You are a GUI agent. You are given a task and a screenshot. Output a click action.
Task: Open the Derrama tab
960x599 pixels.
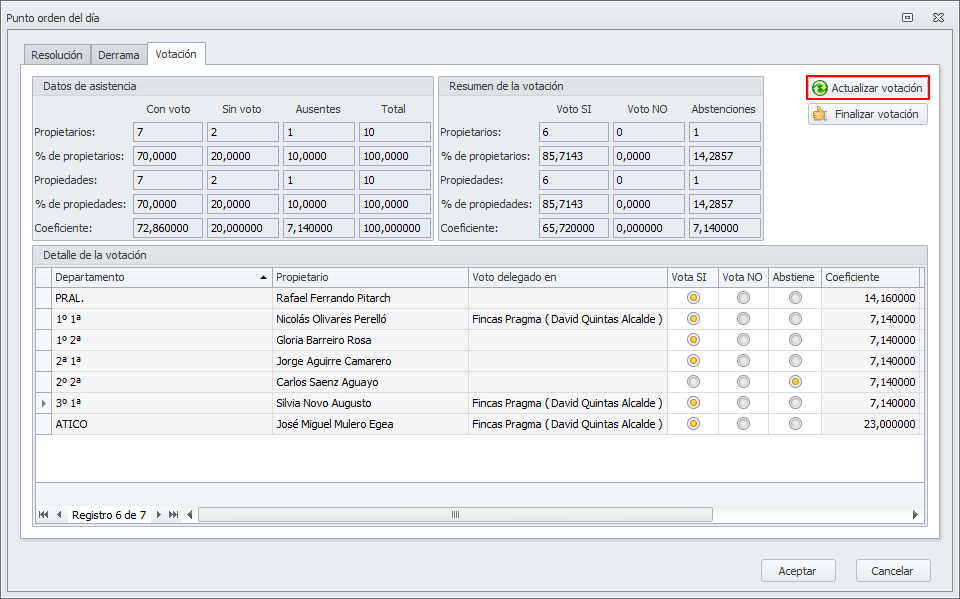(119, 55)
